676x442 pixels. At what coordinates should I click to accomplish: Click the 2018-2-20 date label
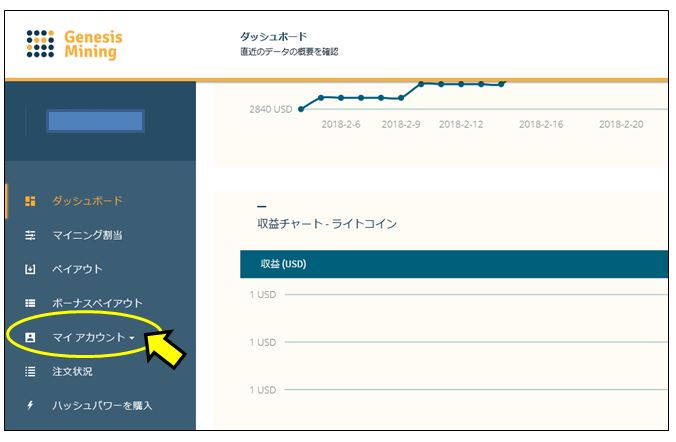[621, 124]
